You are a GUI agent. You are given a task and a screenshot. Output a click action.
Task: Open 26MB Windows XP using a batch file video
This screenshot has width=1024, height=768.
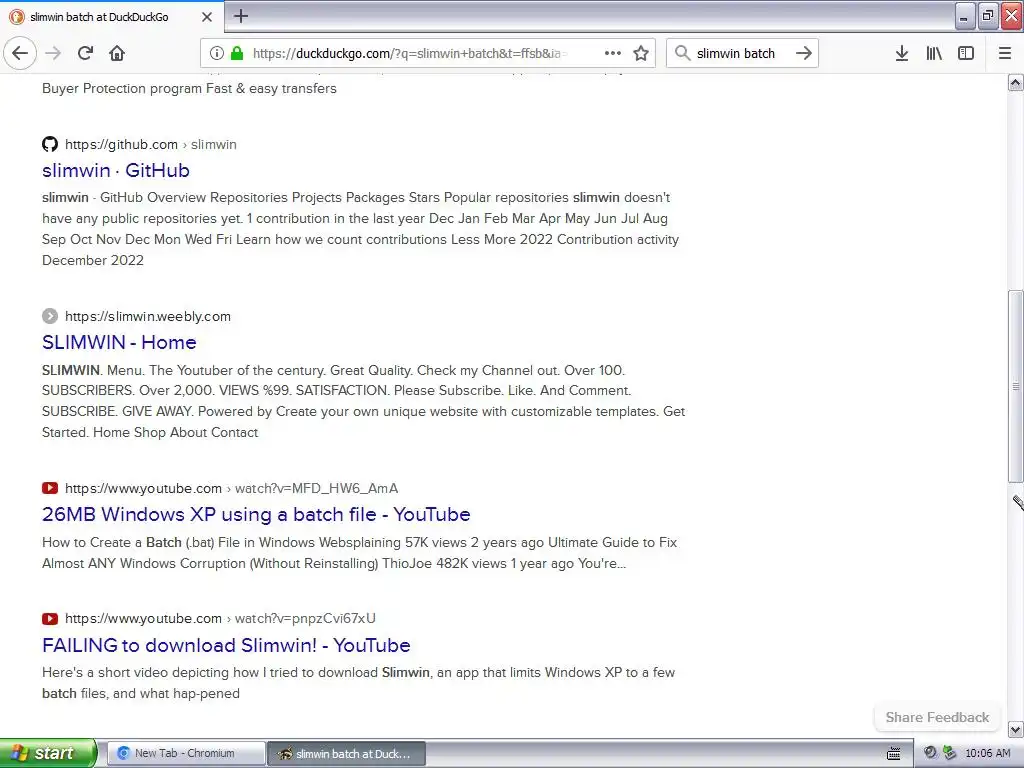(256, 515)
